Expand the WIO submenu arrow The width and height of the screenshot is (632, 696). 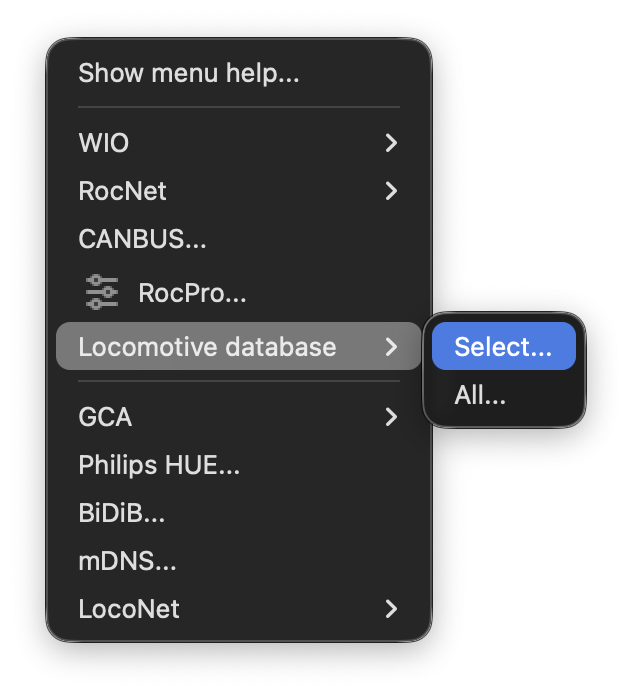click(391, 143)
